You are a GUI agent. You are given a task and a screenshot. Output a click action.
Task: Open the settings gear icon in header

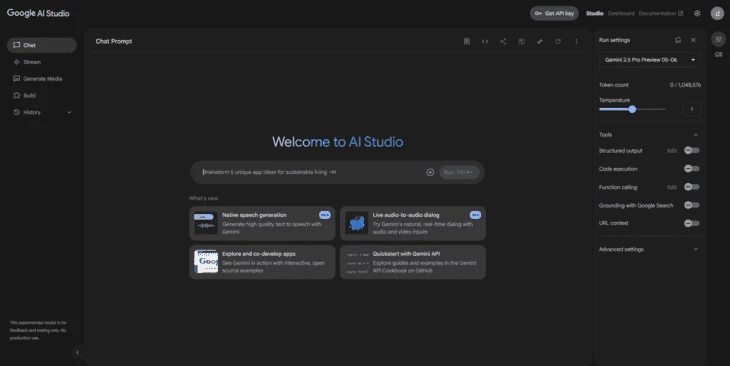(697, 14)
